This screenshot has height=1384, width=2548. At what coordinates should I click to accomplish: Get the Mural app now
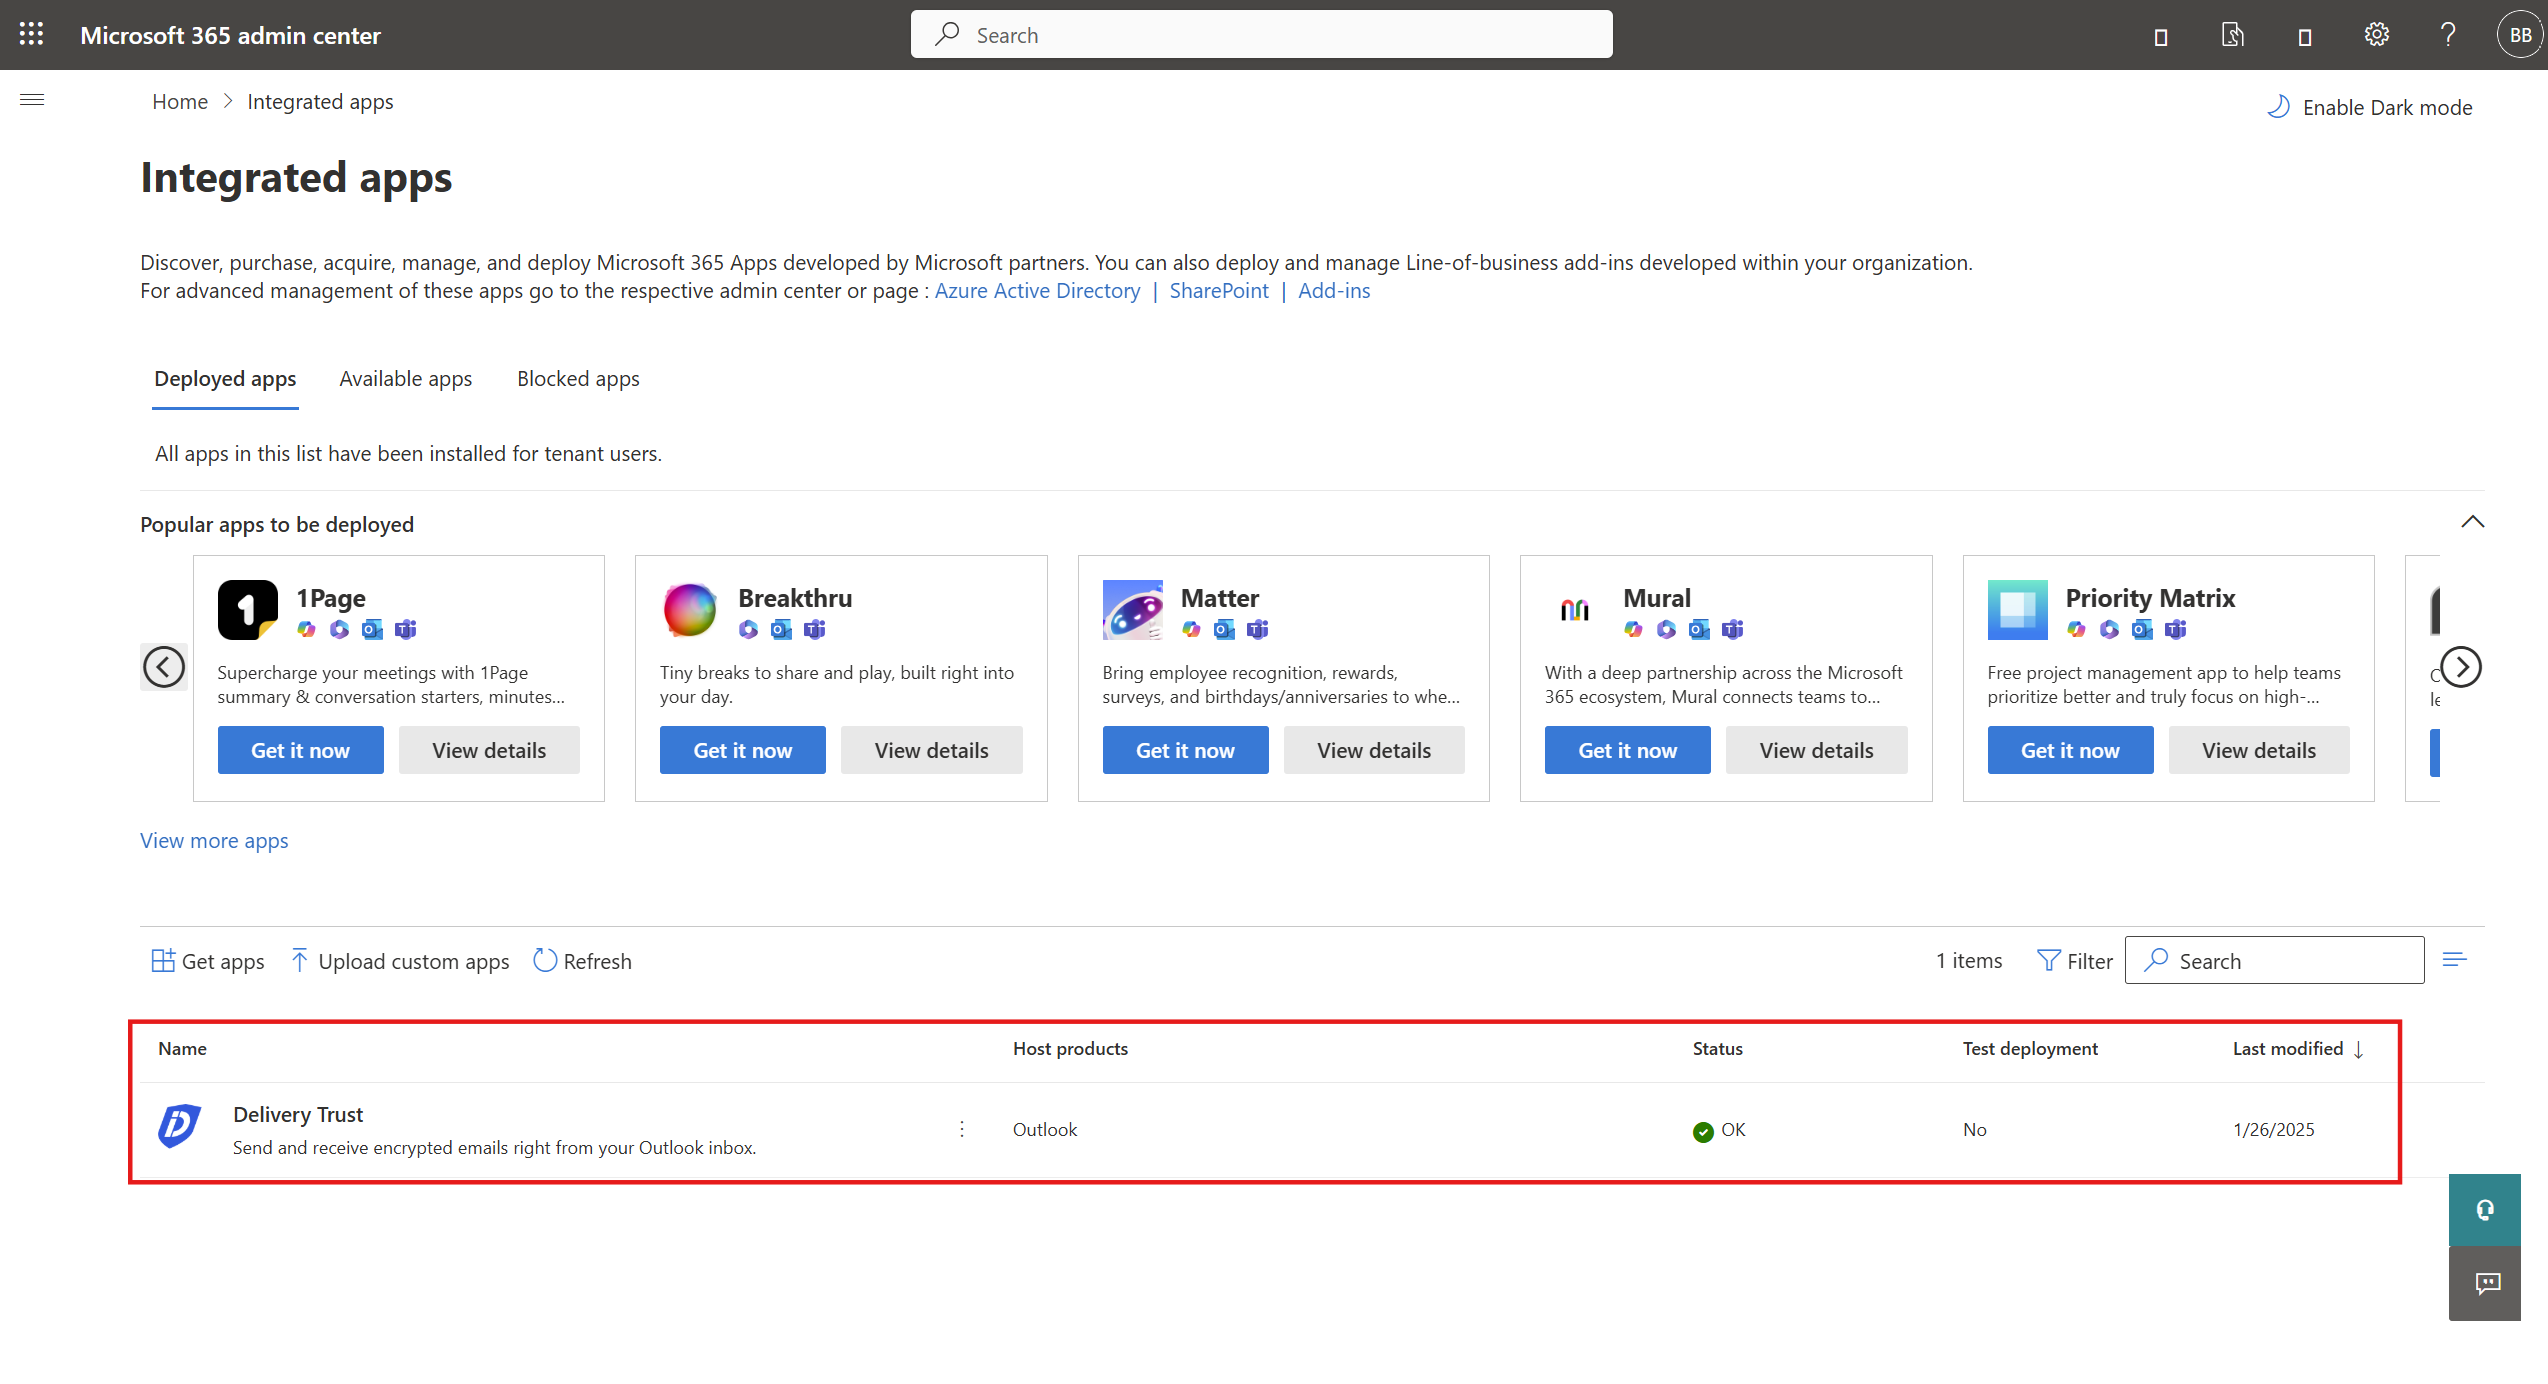pos(1628,750)
